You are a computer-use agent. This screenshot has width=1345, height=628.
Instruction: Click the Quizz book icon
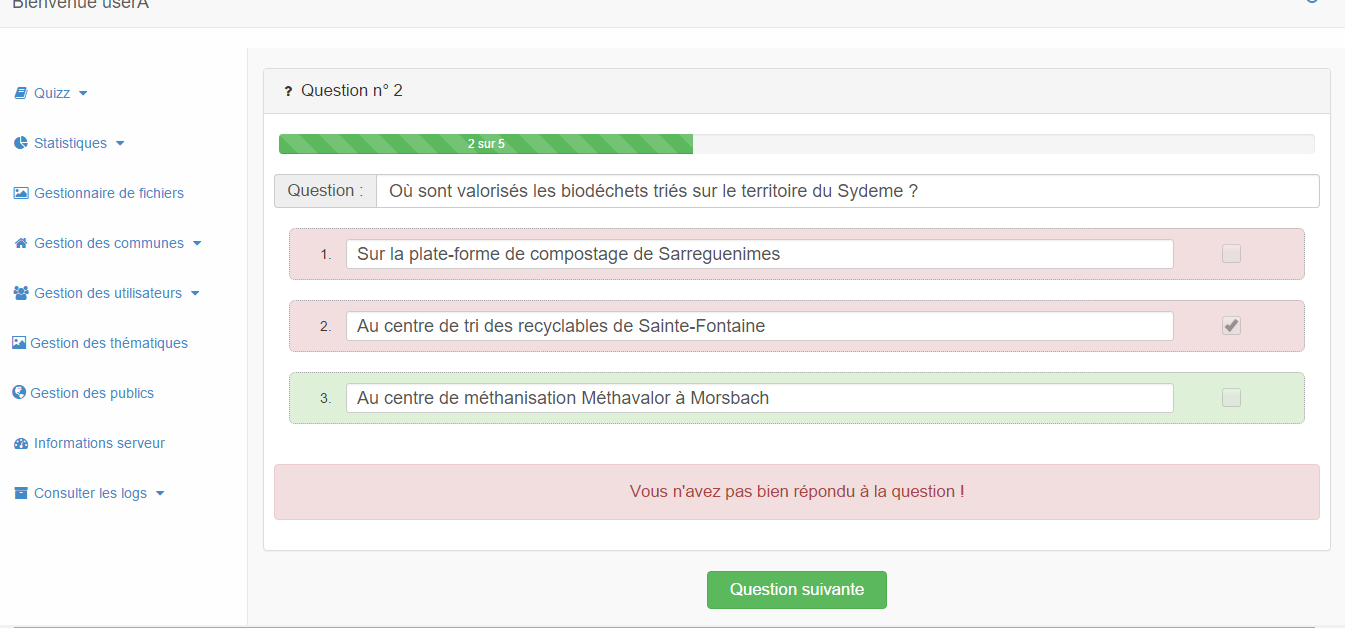pos(20,93)
